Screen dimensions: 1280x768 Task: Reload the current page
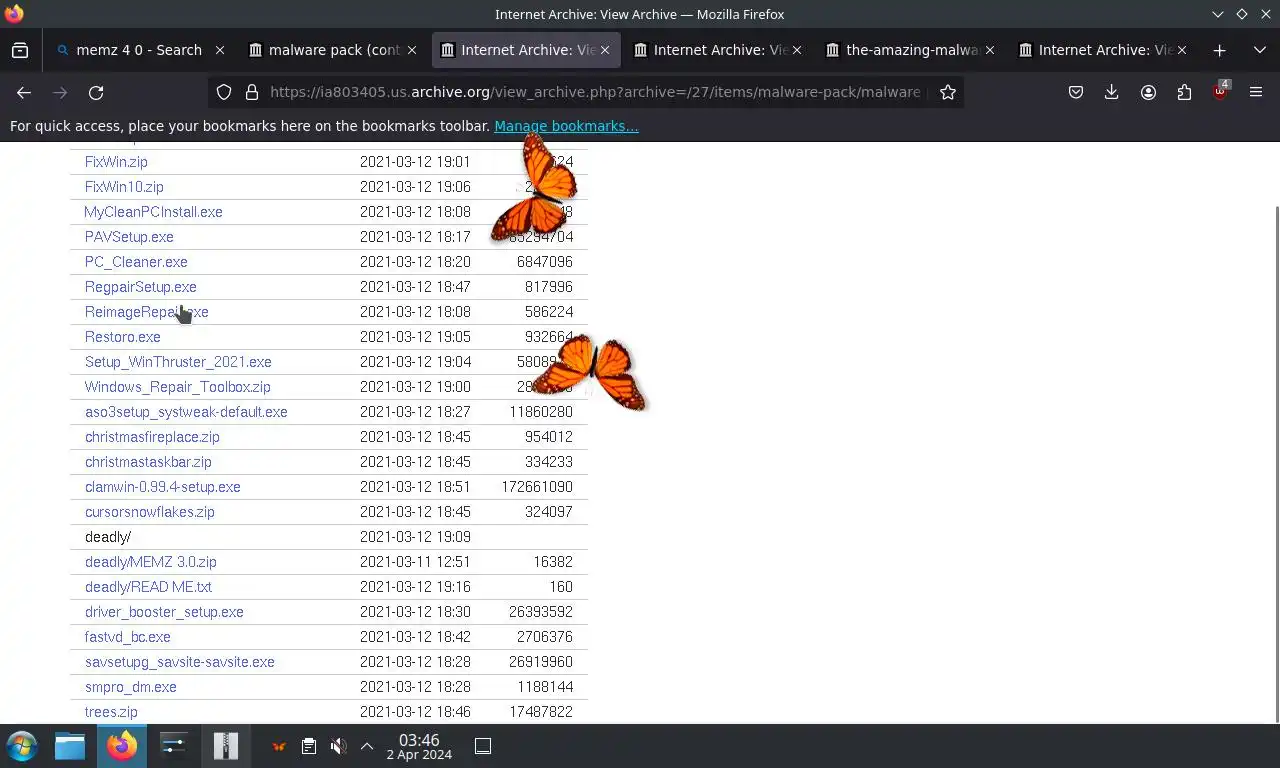click(x=96, y=92)
